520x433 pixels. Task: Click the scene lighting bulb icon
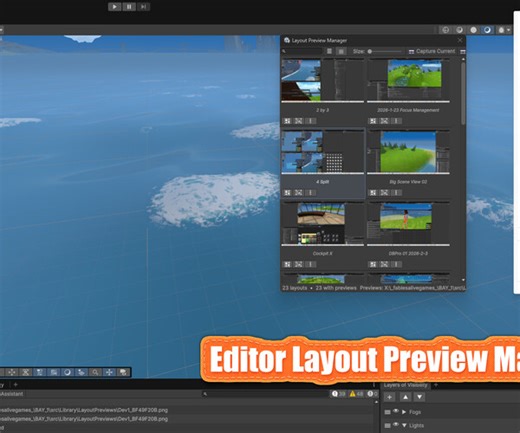pyautogui.click(x=501, y=30)
